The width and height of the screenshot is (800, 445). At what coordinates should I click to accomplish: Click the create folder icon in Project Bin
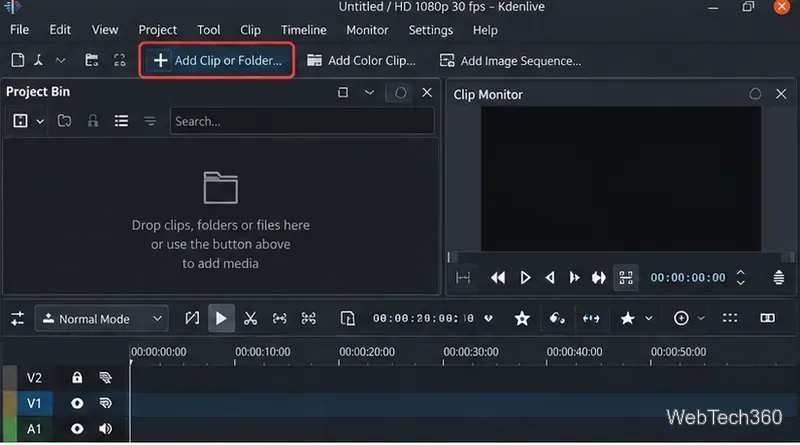64,121
